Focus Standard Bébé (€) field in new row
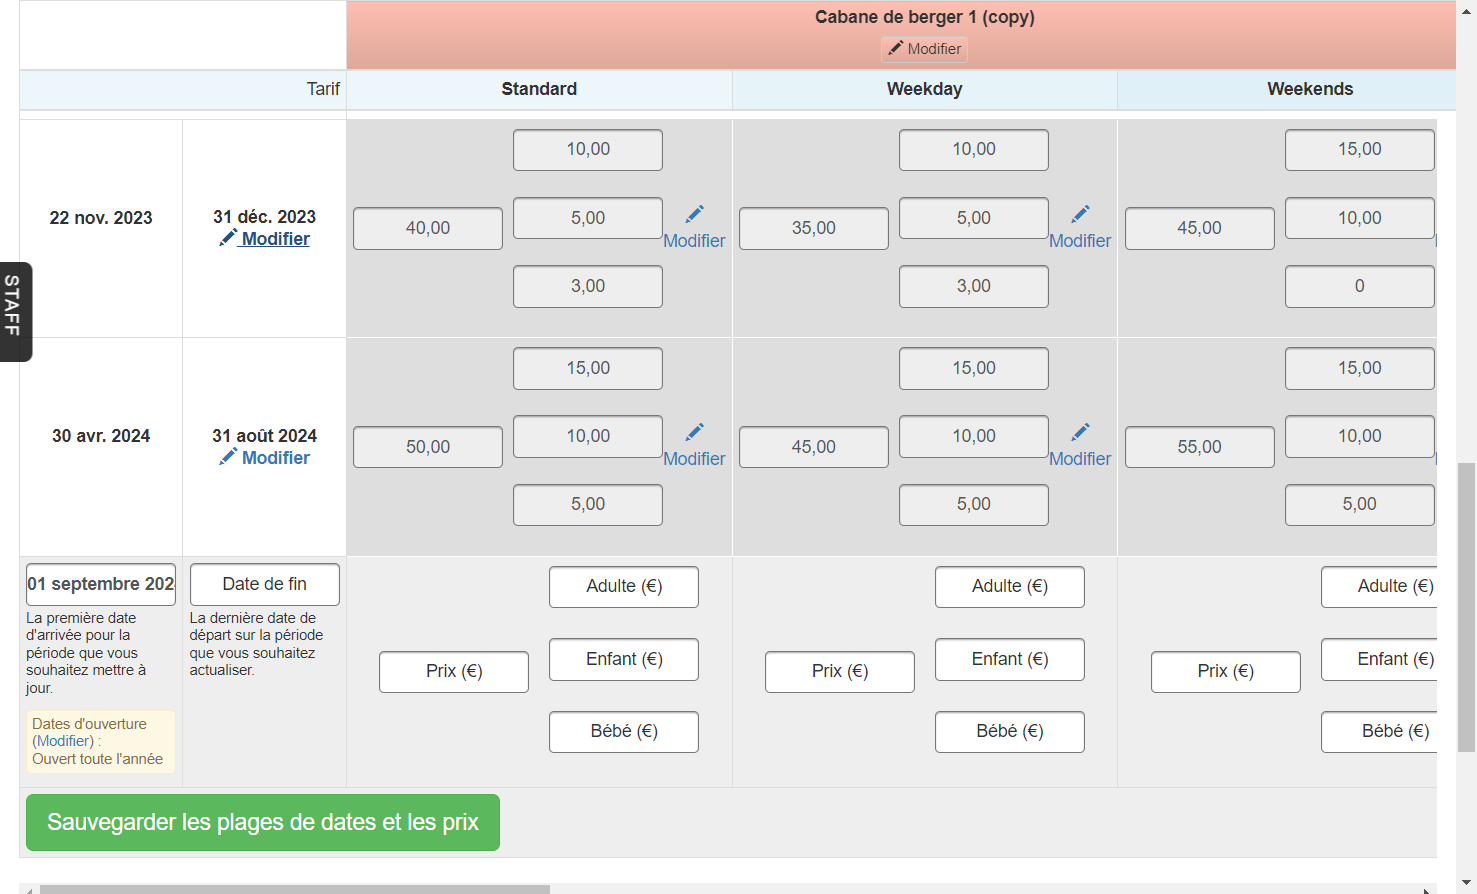The width and height of the screenshot is (1477, 894). [x=624, y=732]
